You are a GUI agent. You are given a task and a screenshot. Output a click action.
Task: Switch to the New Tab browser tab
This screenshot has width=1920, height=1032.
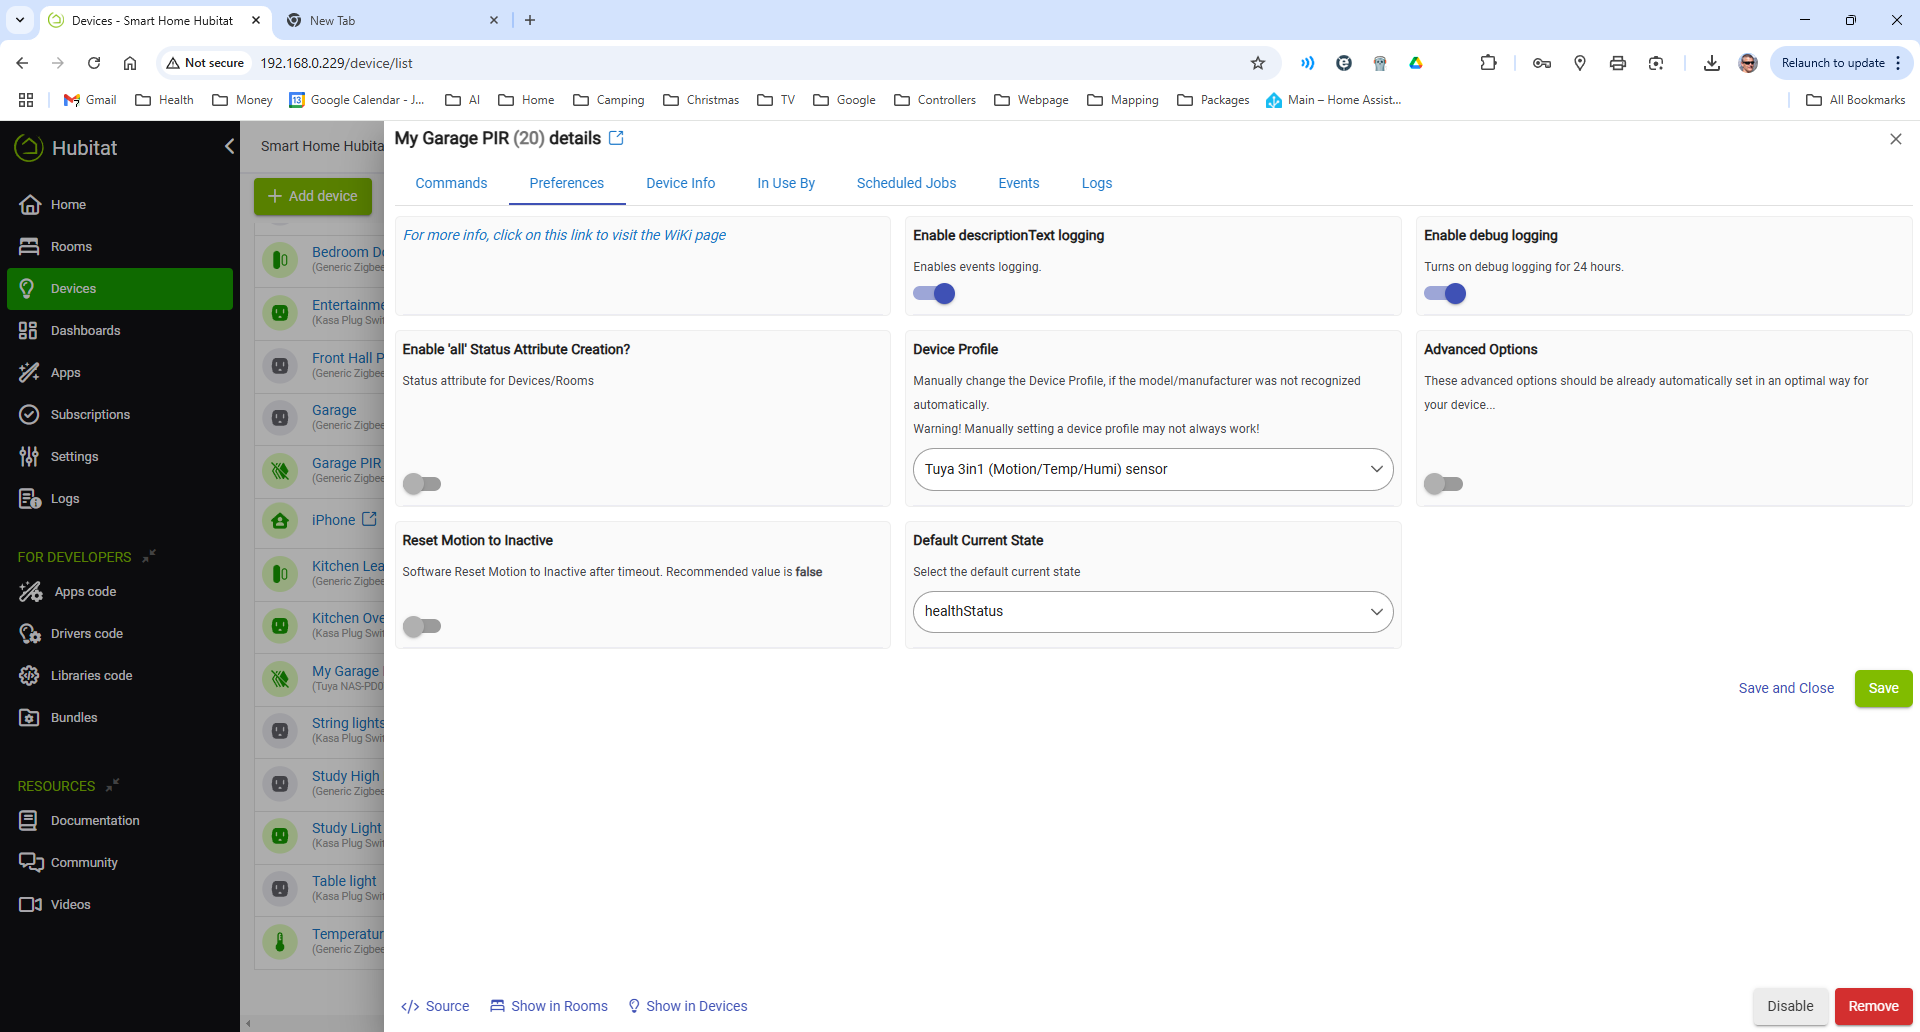point(390,20)
